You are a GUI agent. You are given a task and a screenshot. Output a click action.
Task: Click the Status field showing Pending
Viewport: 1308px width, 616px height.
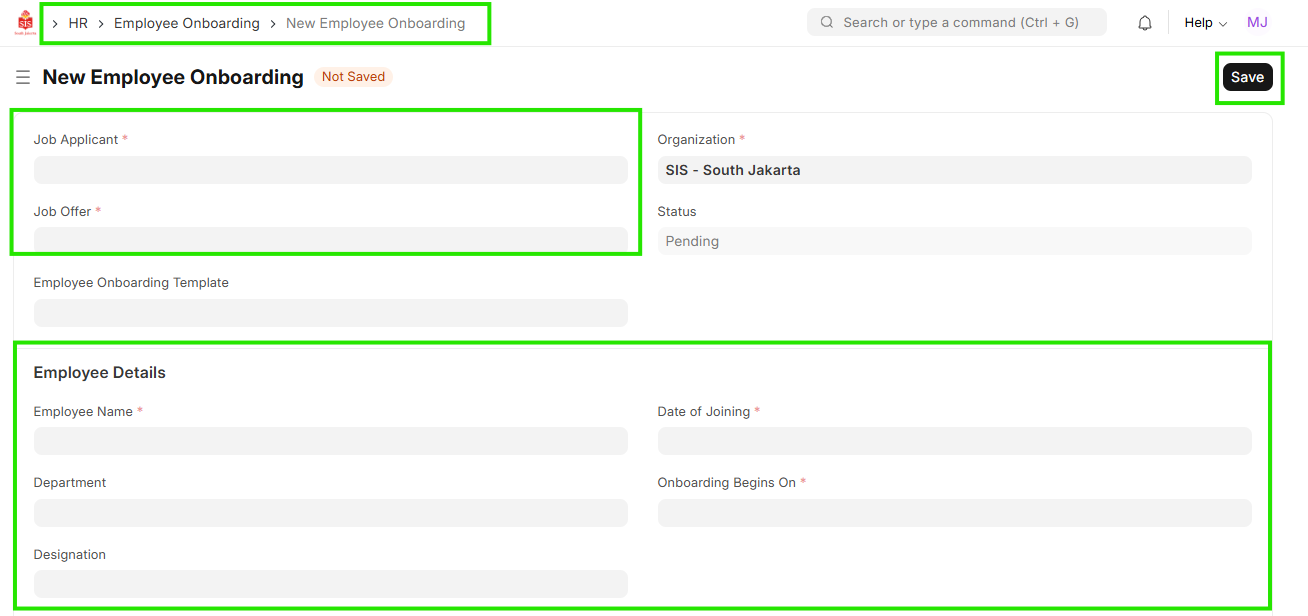click(x=953, y=241)
